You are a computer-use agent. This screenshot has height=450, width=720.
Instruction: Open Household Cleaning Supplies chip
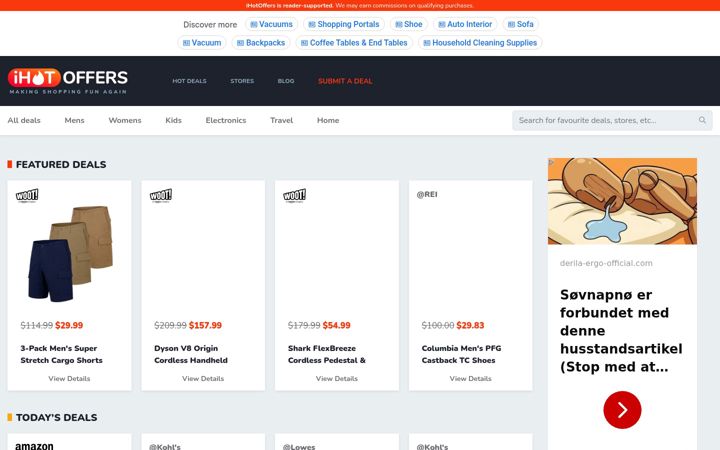[480, 43]
